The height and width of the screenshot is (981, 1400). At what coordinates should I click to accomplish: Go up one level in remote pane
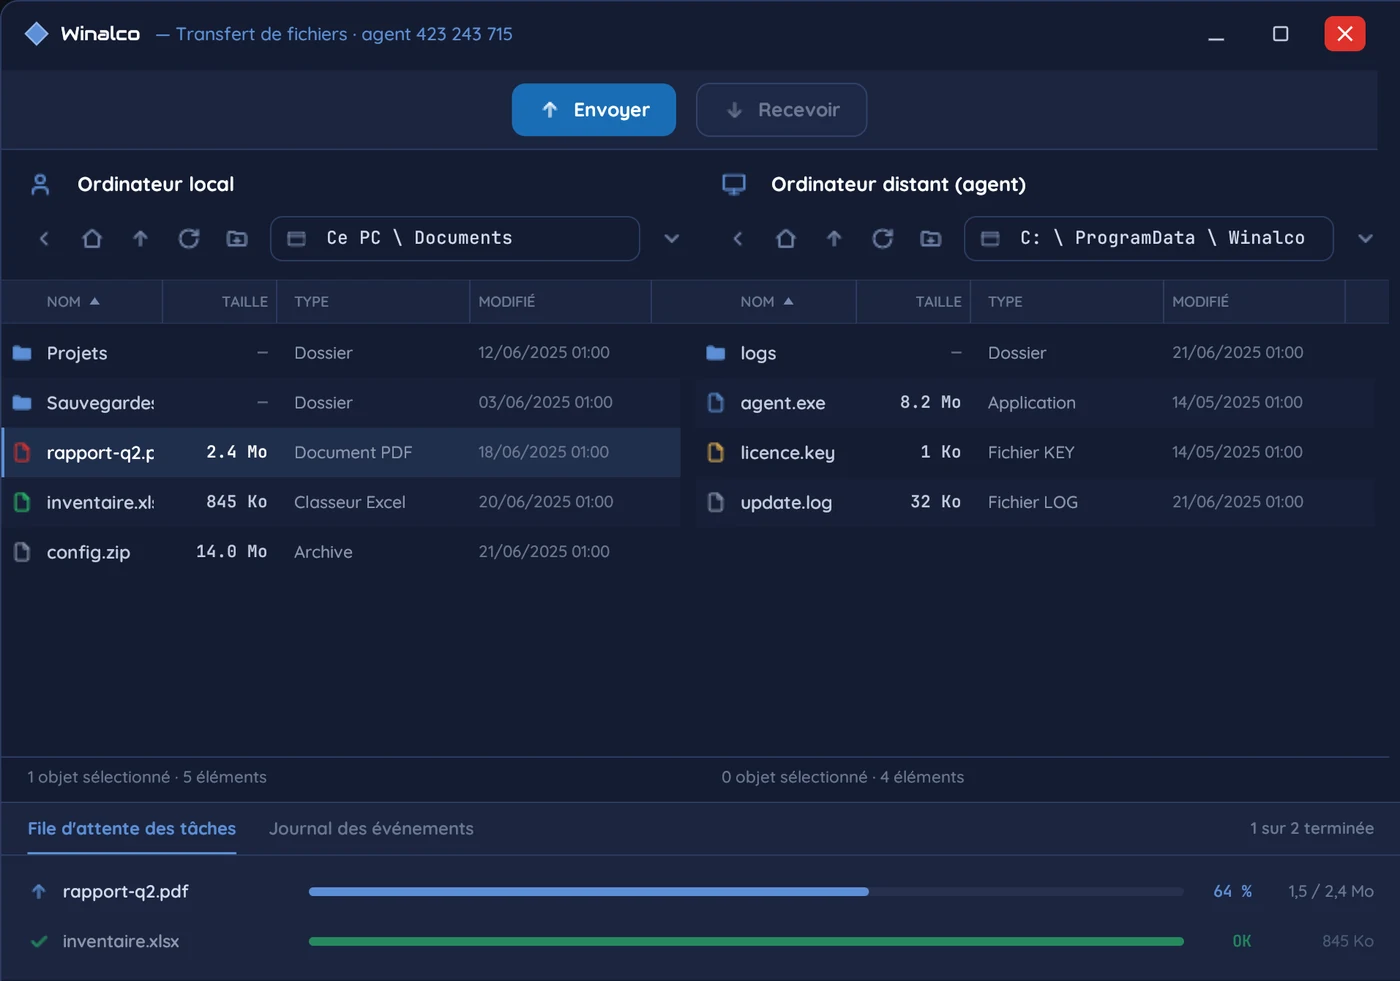pos(834,238)
